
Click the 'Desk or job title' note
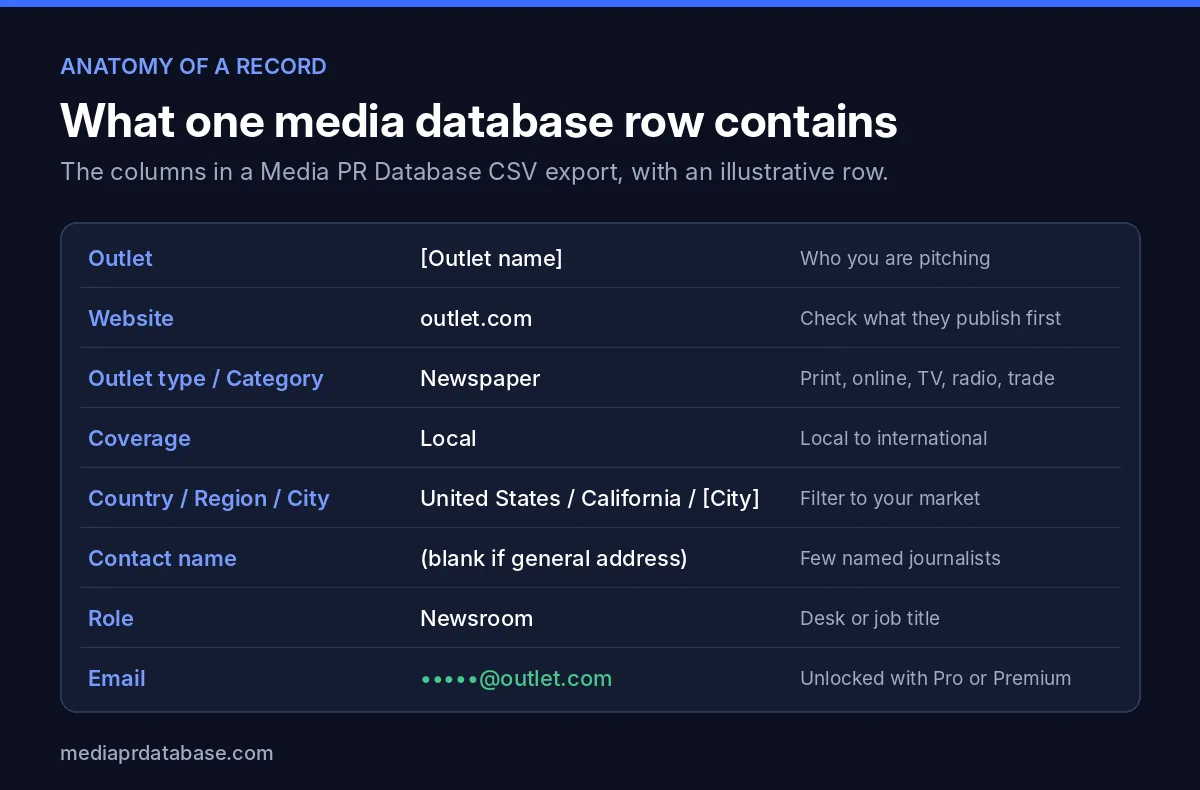click(870, 618)
